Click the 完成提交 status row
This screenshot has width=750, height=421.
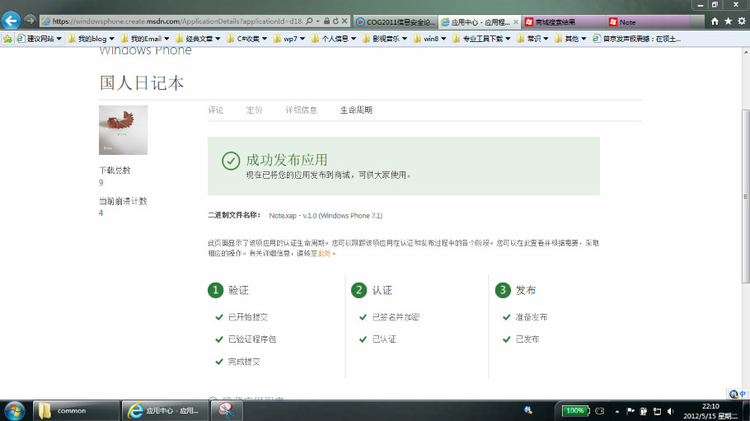[x=238, y=362]
